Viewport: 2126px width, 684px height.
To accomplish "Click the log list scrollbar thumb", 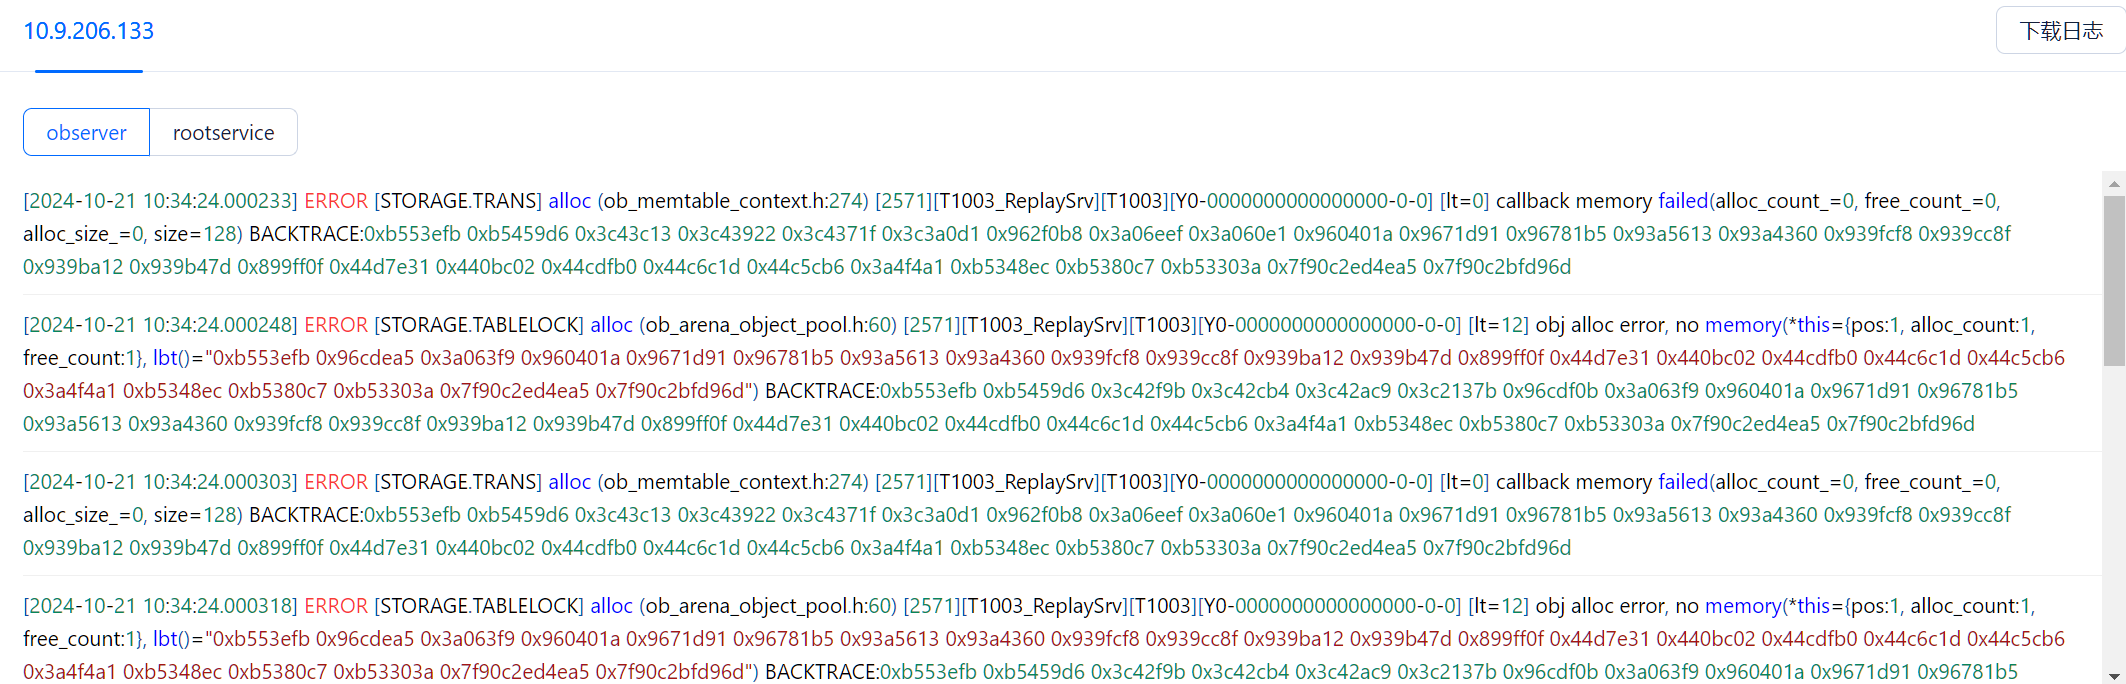I will (x=2114, y=280).
